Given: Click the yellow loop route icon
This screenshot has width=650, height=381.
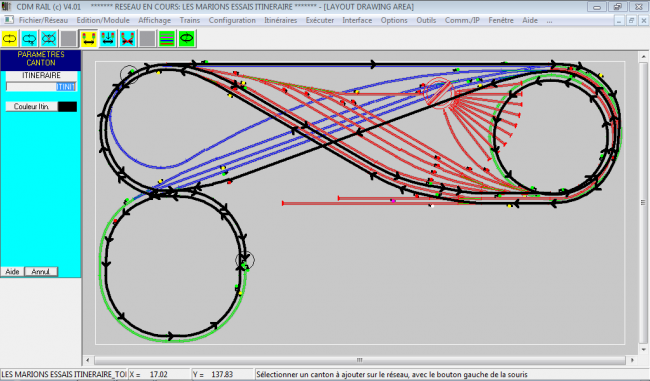Looking at the screenshot, I should point(10,39).
